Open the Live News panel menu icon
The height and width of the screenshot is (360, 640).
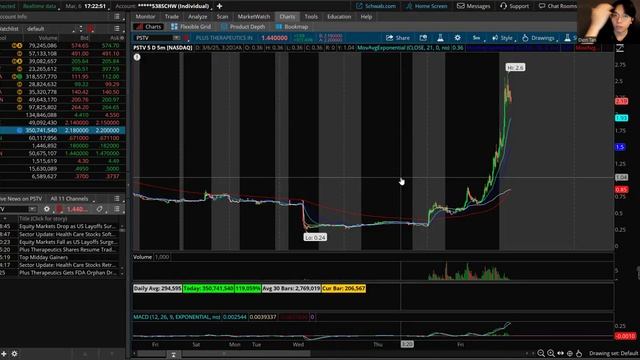(x=117, y=199)
